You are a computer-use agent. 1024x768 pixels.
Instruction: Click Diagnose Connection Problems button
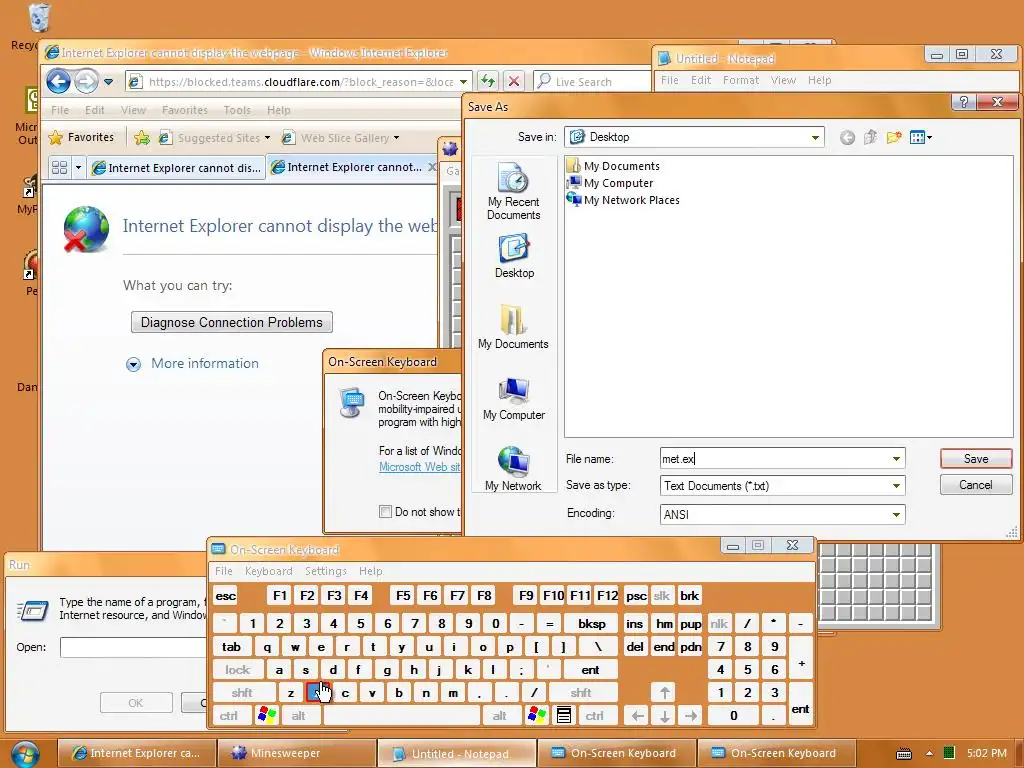point(232,322)
